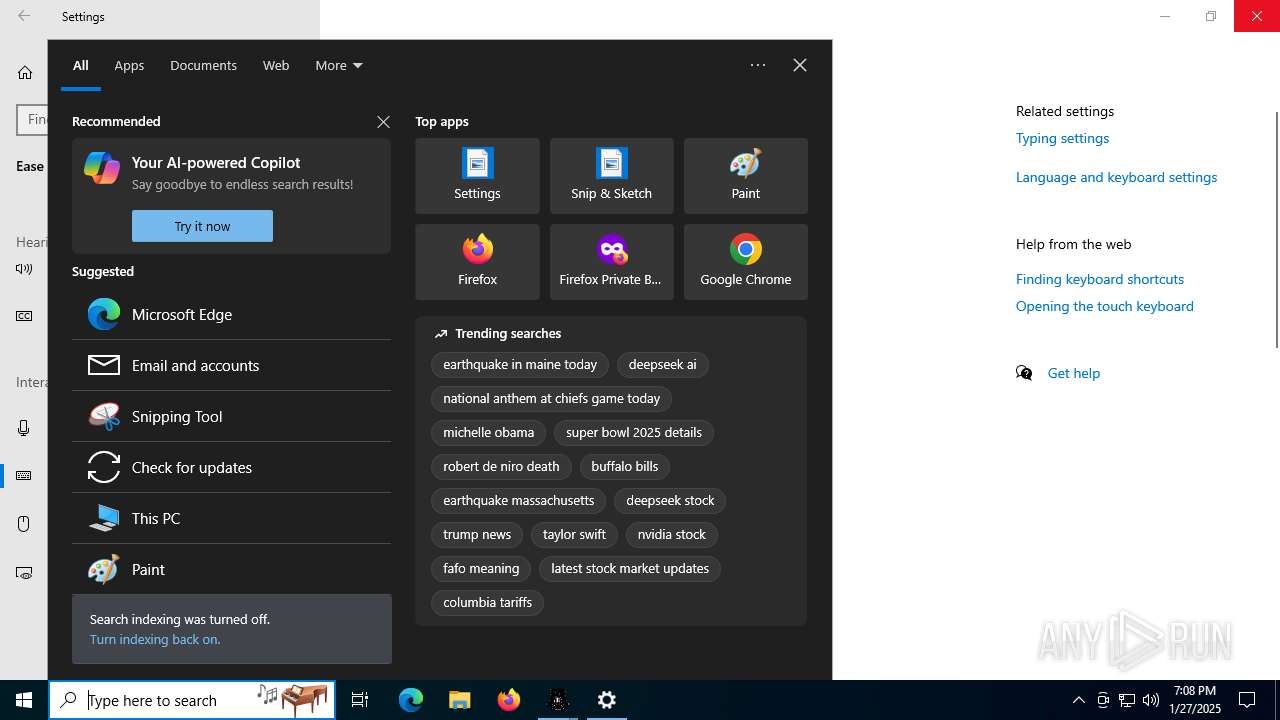Open Email and accounts suggestion
The width and height of the screenshot is (1280, 720).
click(x=231, y=365)
